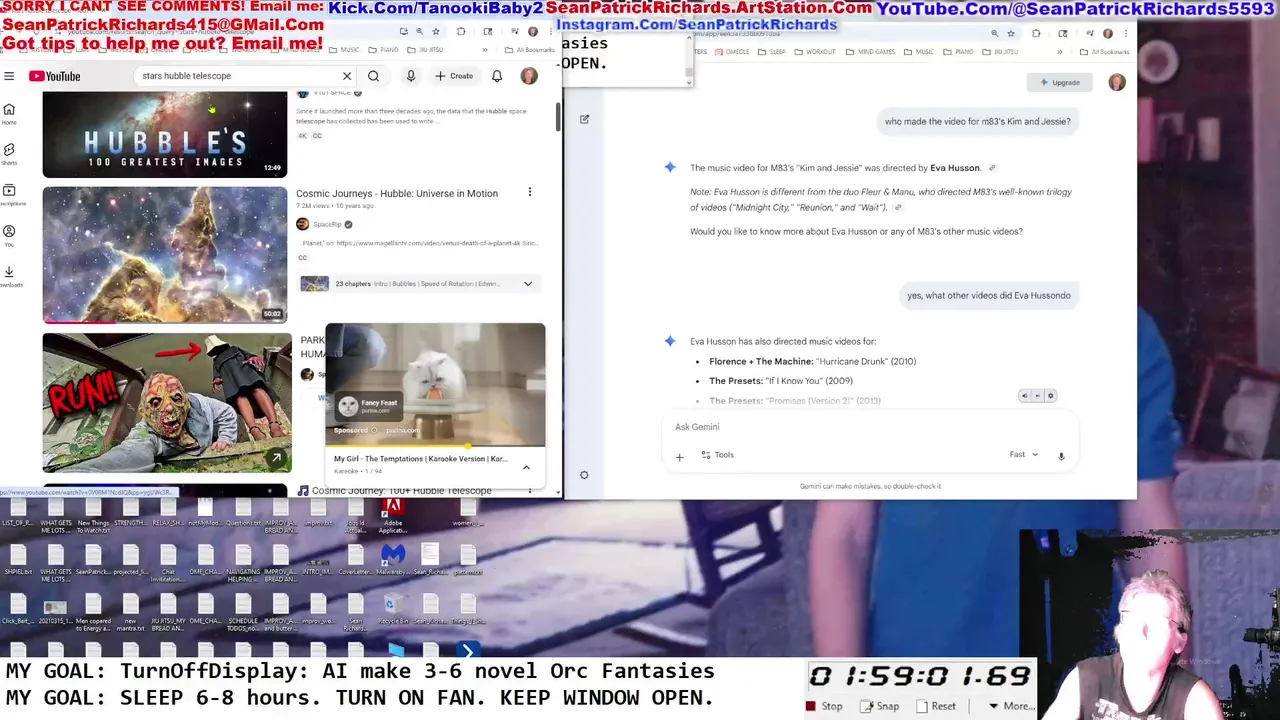Open the 'Cosmic Journey: 100+ Hubble Telescope' result

coord(401,491)
